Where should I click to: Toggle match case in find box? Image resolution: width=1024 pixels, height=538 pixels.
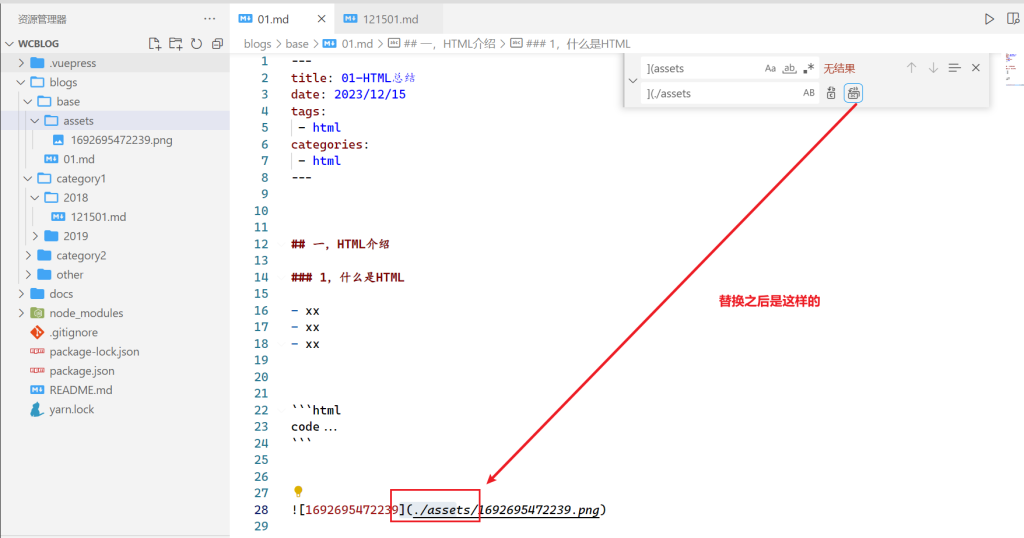point(770,68)
